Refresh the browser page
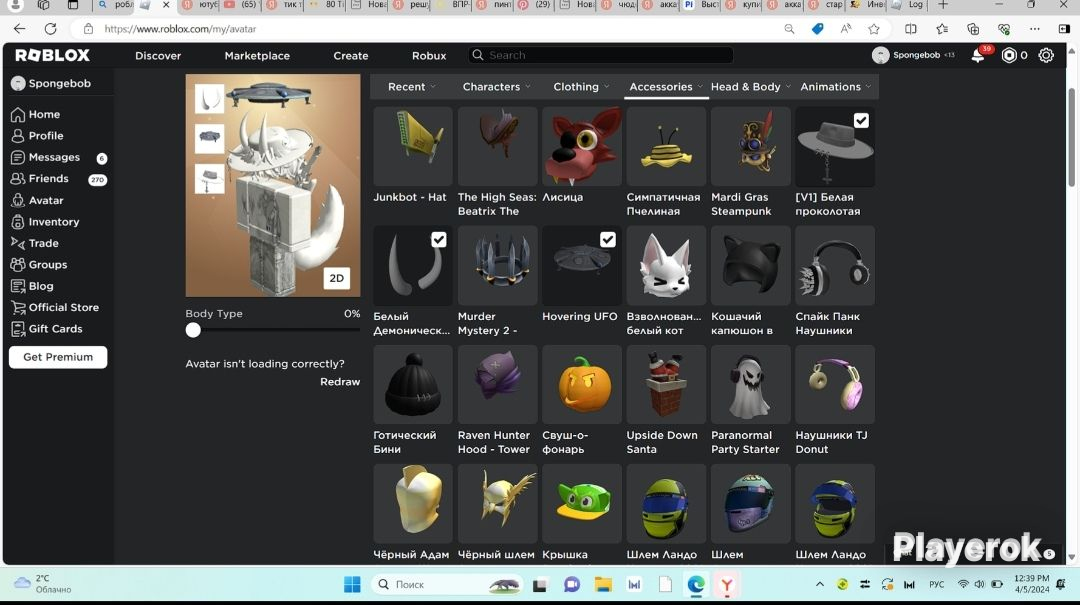The height and width of the screenshot is (605, 1080). (50, 29)
